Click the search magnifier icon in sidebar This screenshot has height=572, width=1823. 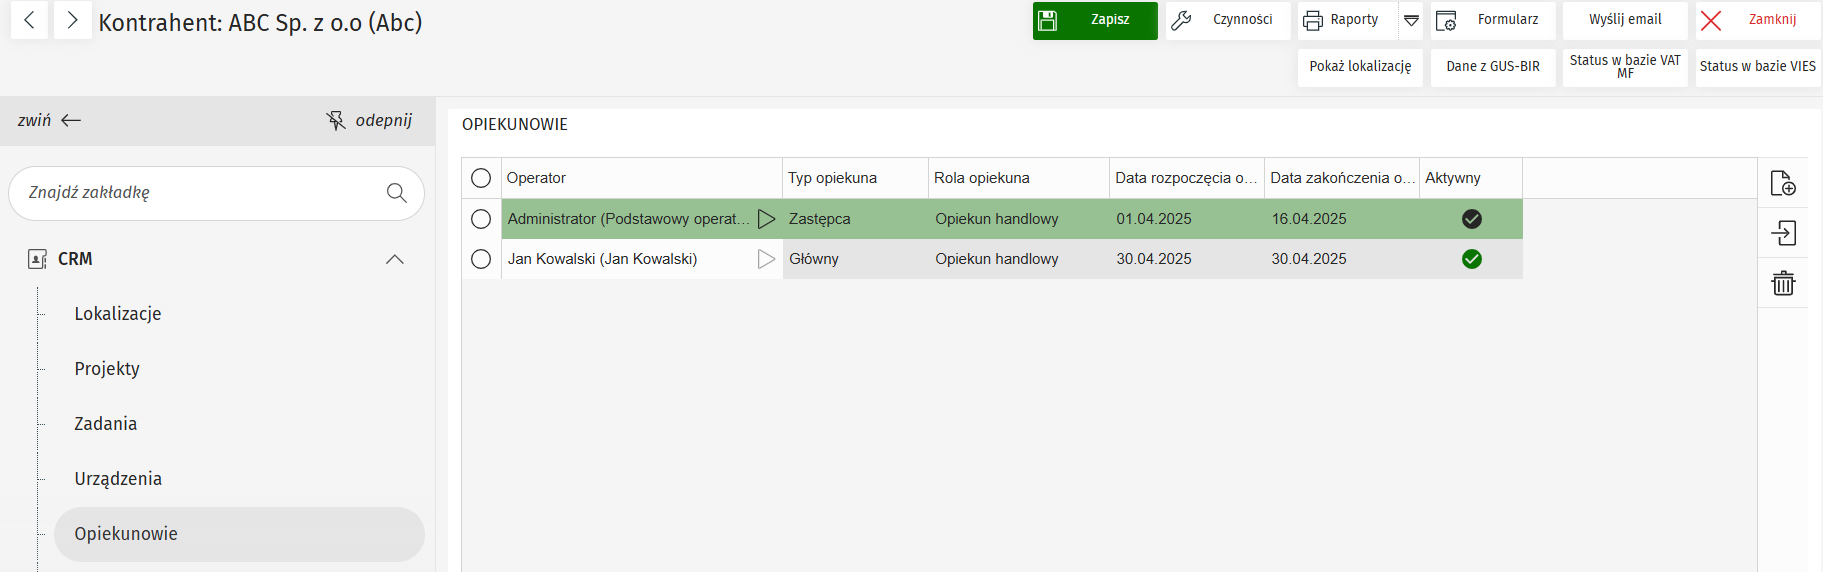coord(397,193)
